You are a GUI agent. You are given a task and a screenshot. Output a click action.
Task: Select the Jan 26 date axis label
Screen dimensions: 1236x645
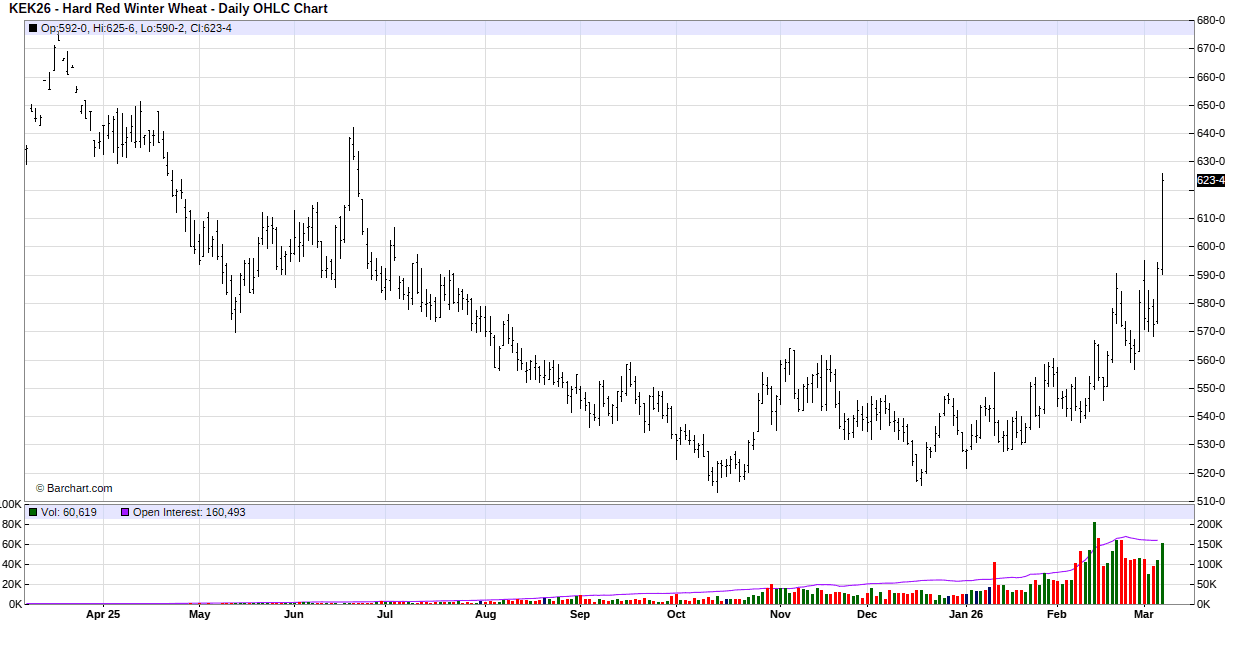point(965,615)
